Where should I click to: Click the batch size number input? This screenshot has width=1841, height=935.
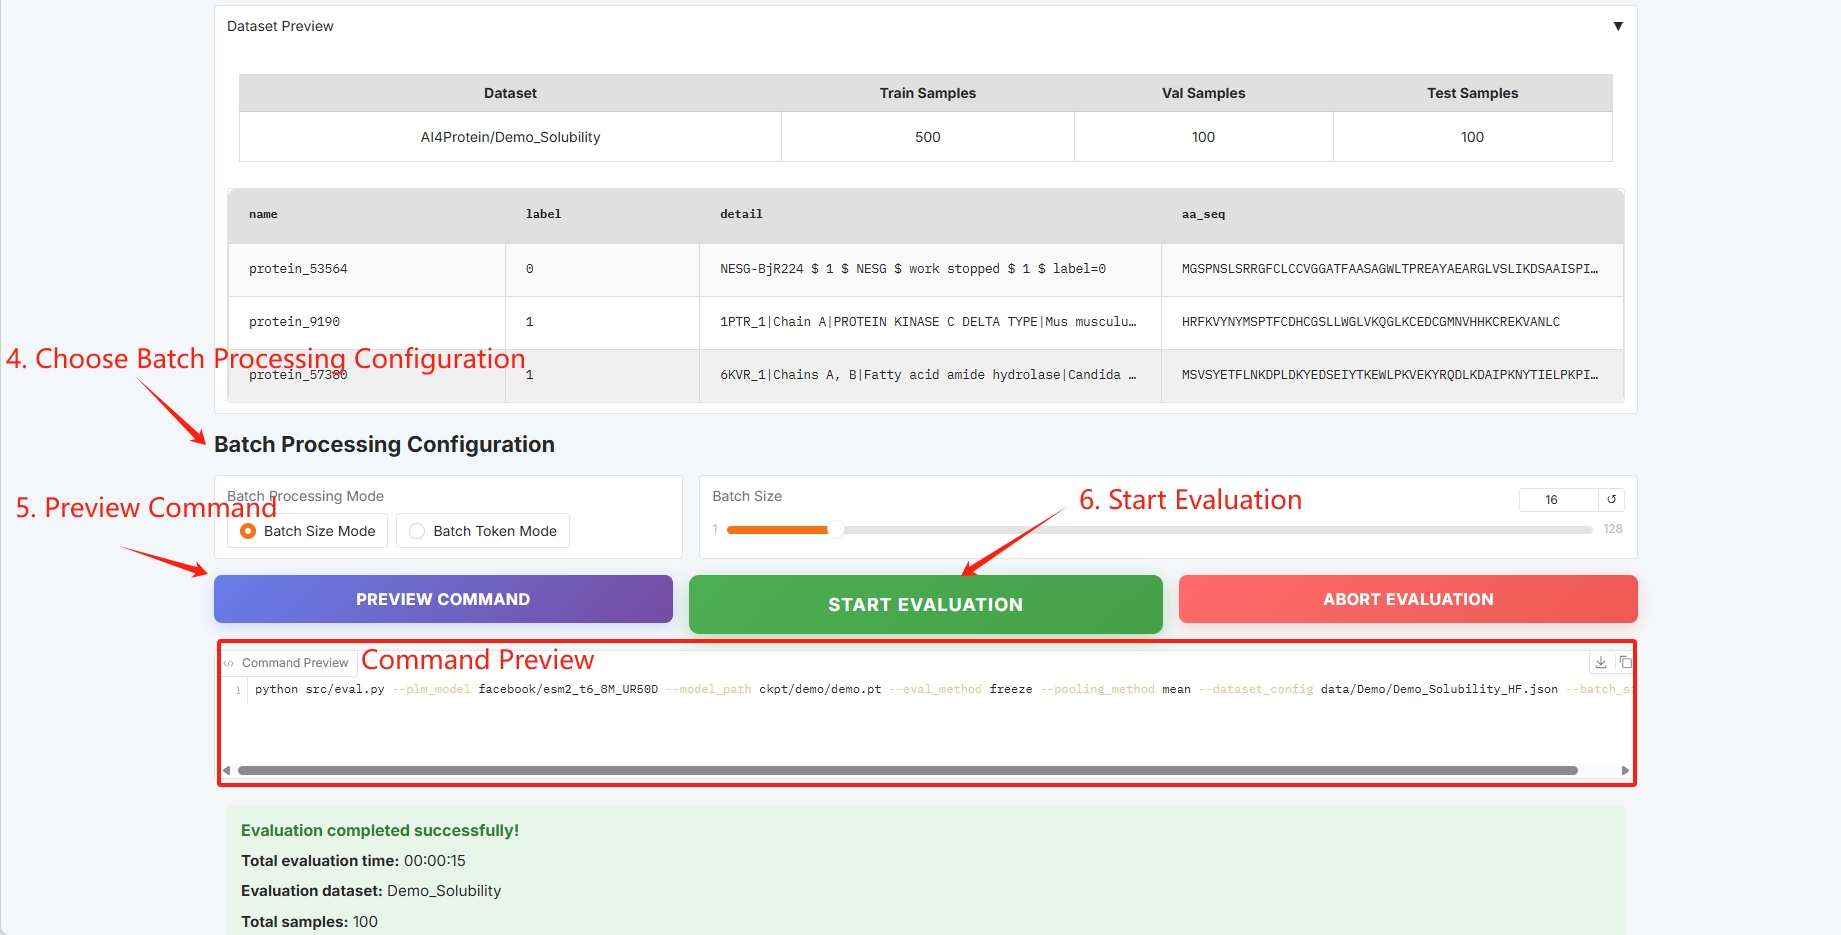1556,499
